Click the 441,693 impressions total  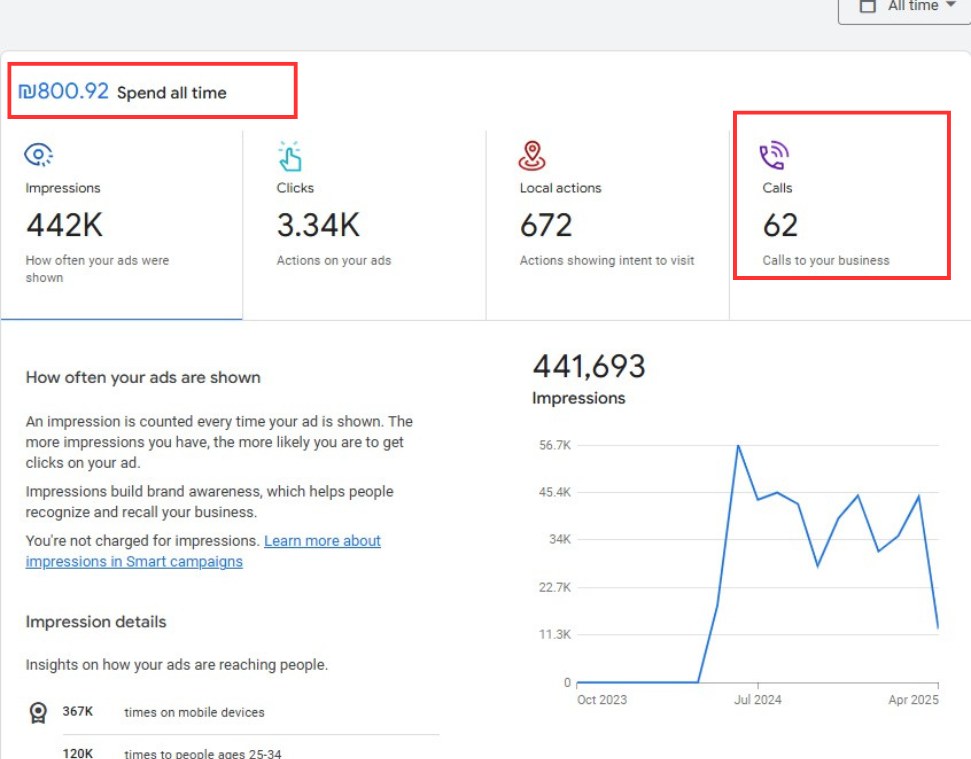pyautogui.click(x=590, y=366)
